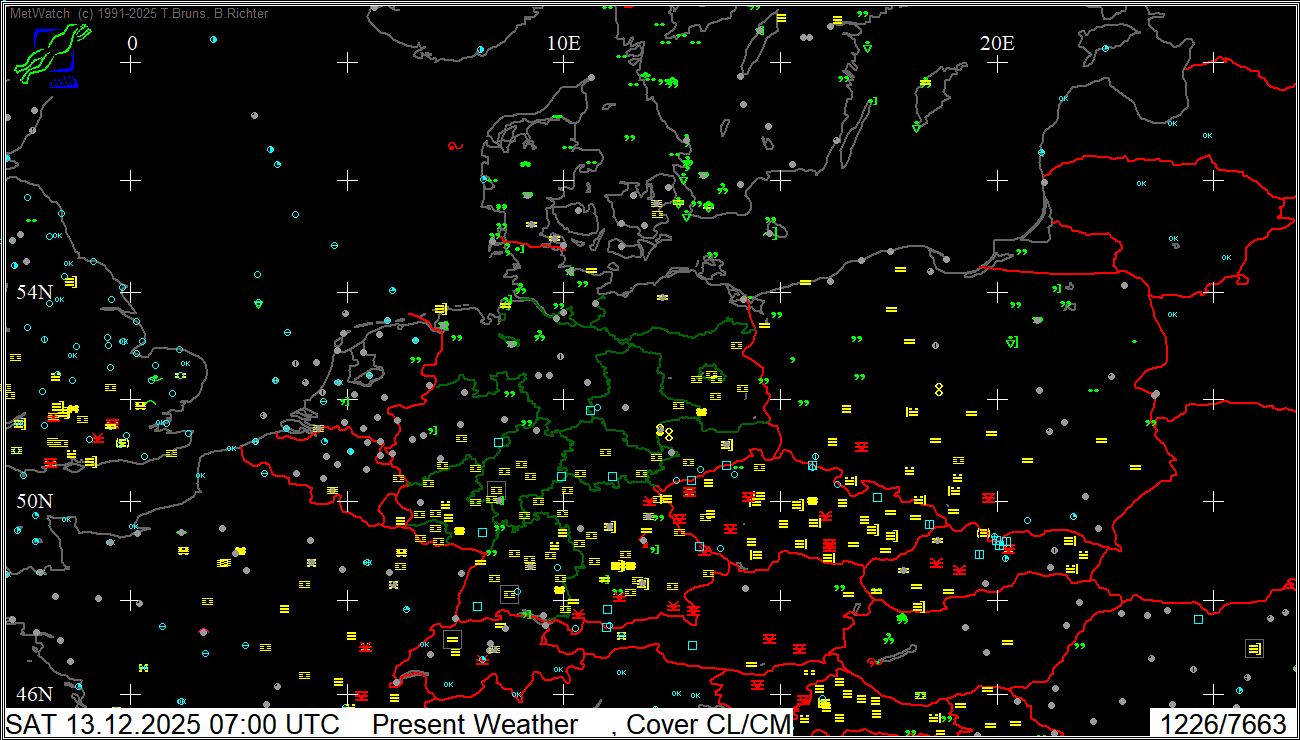
Task: Click the 50N latitude label
Action: 34,500
